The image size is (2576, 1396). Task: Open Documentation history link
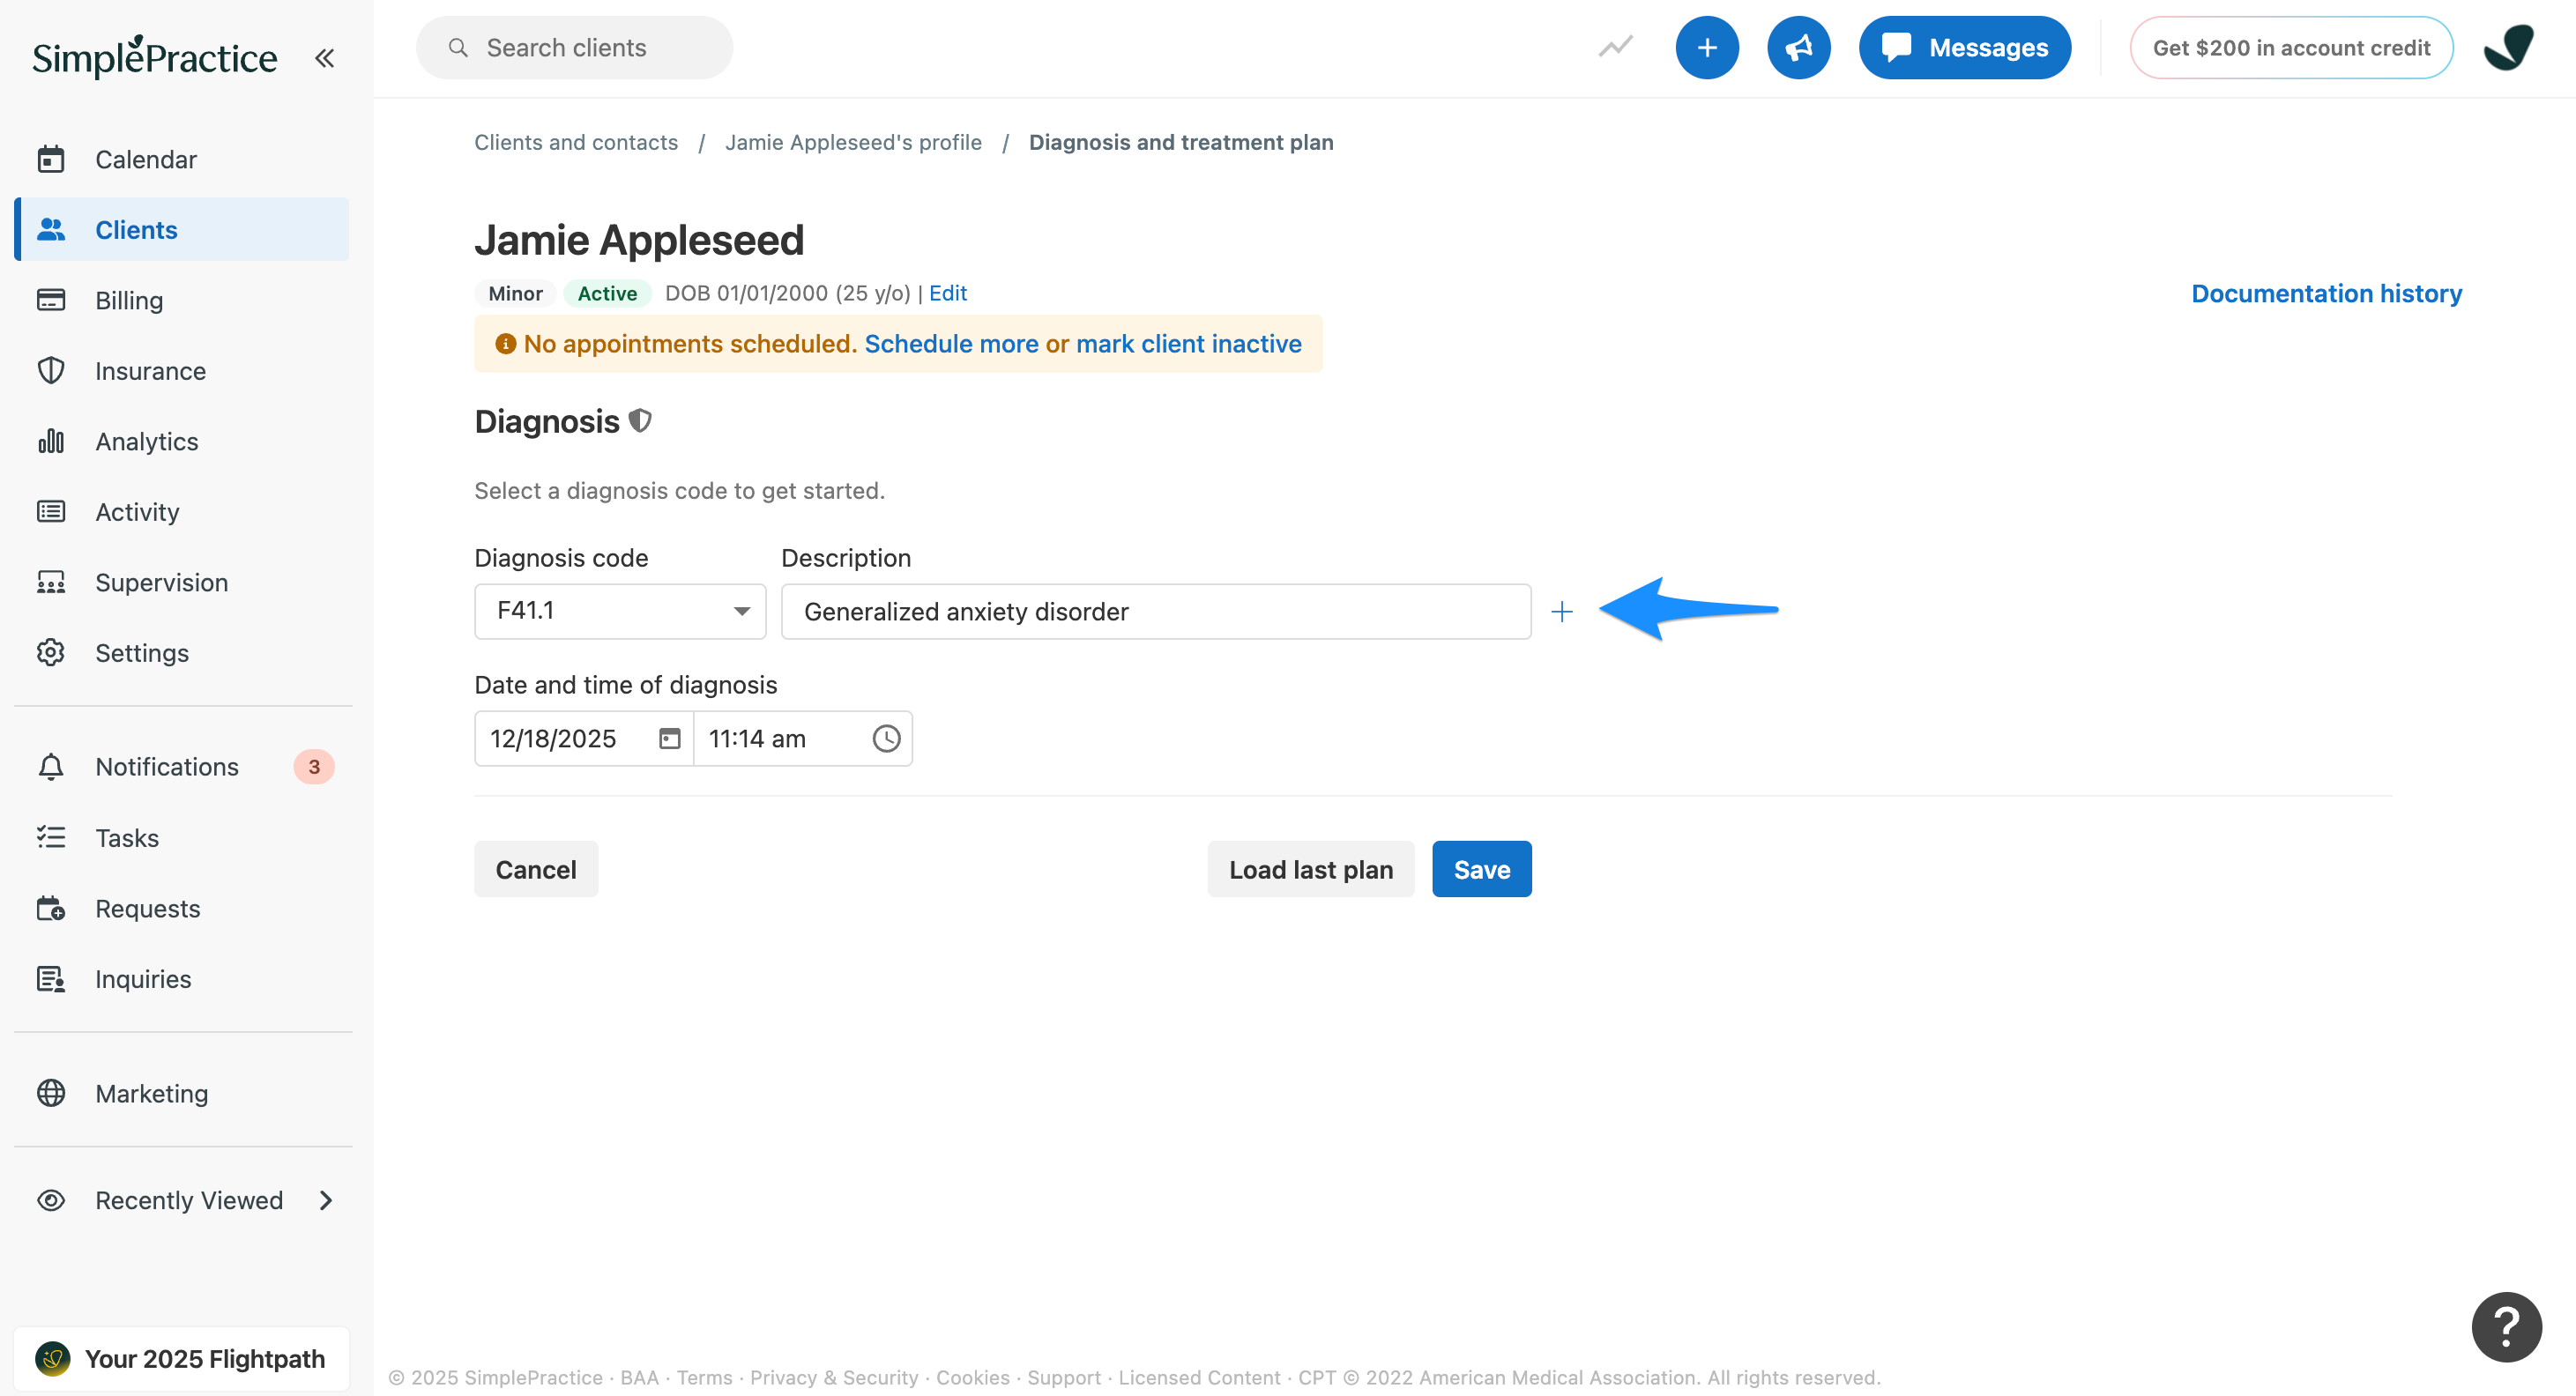click(x=2326, y=293)
